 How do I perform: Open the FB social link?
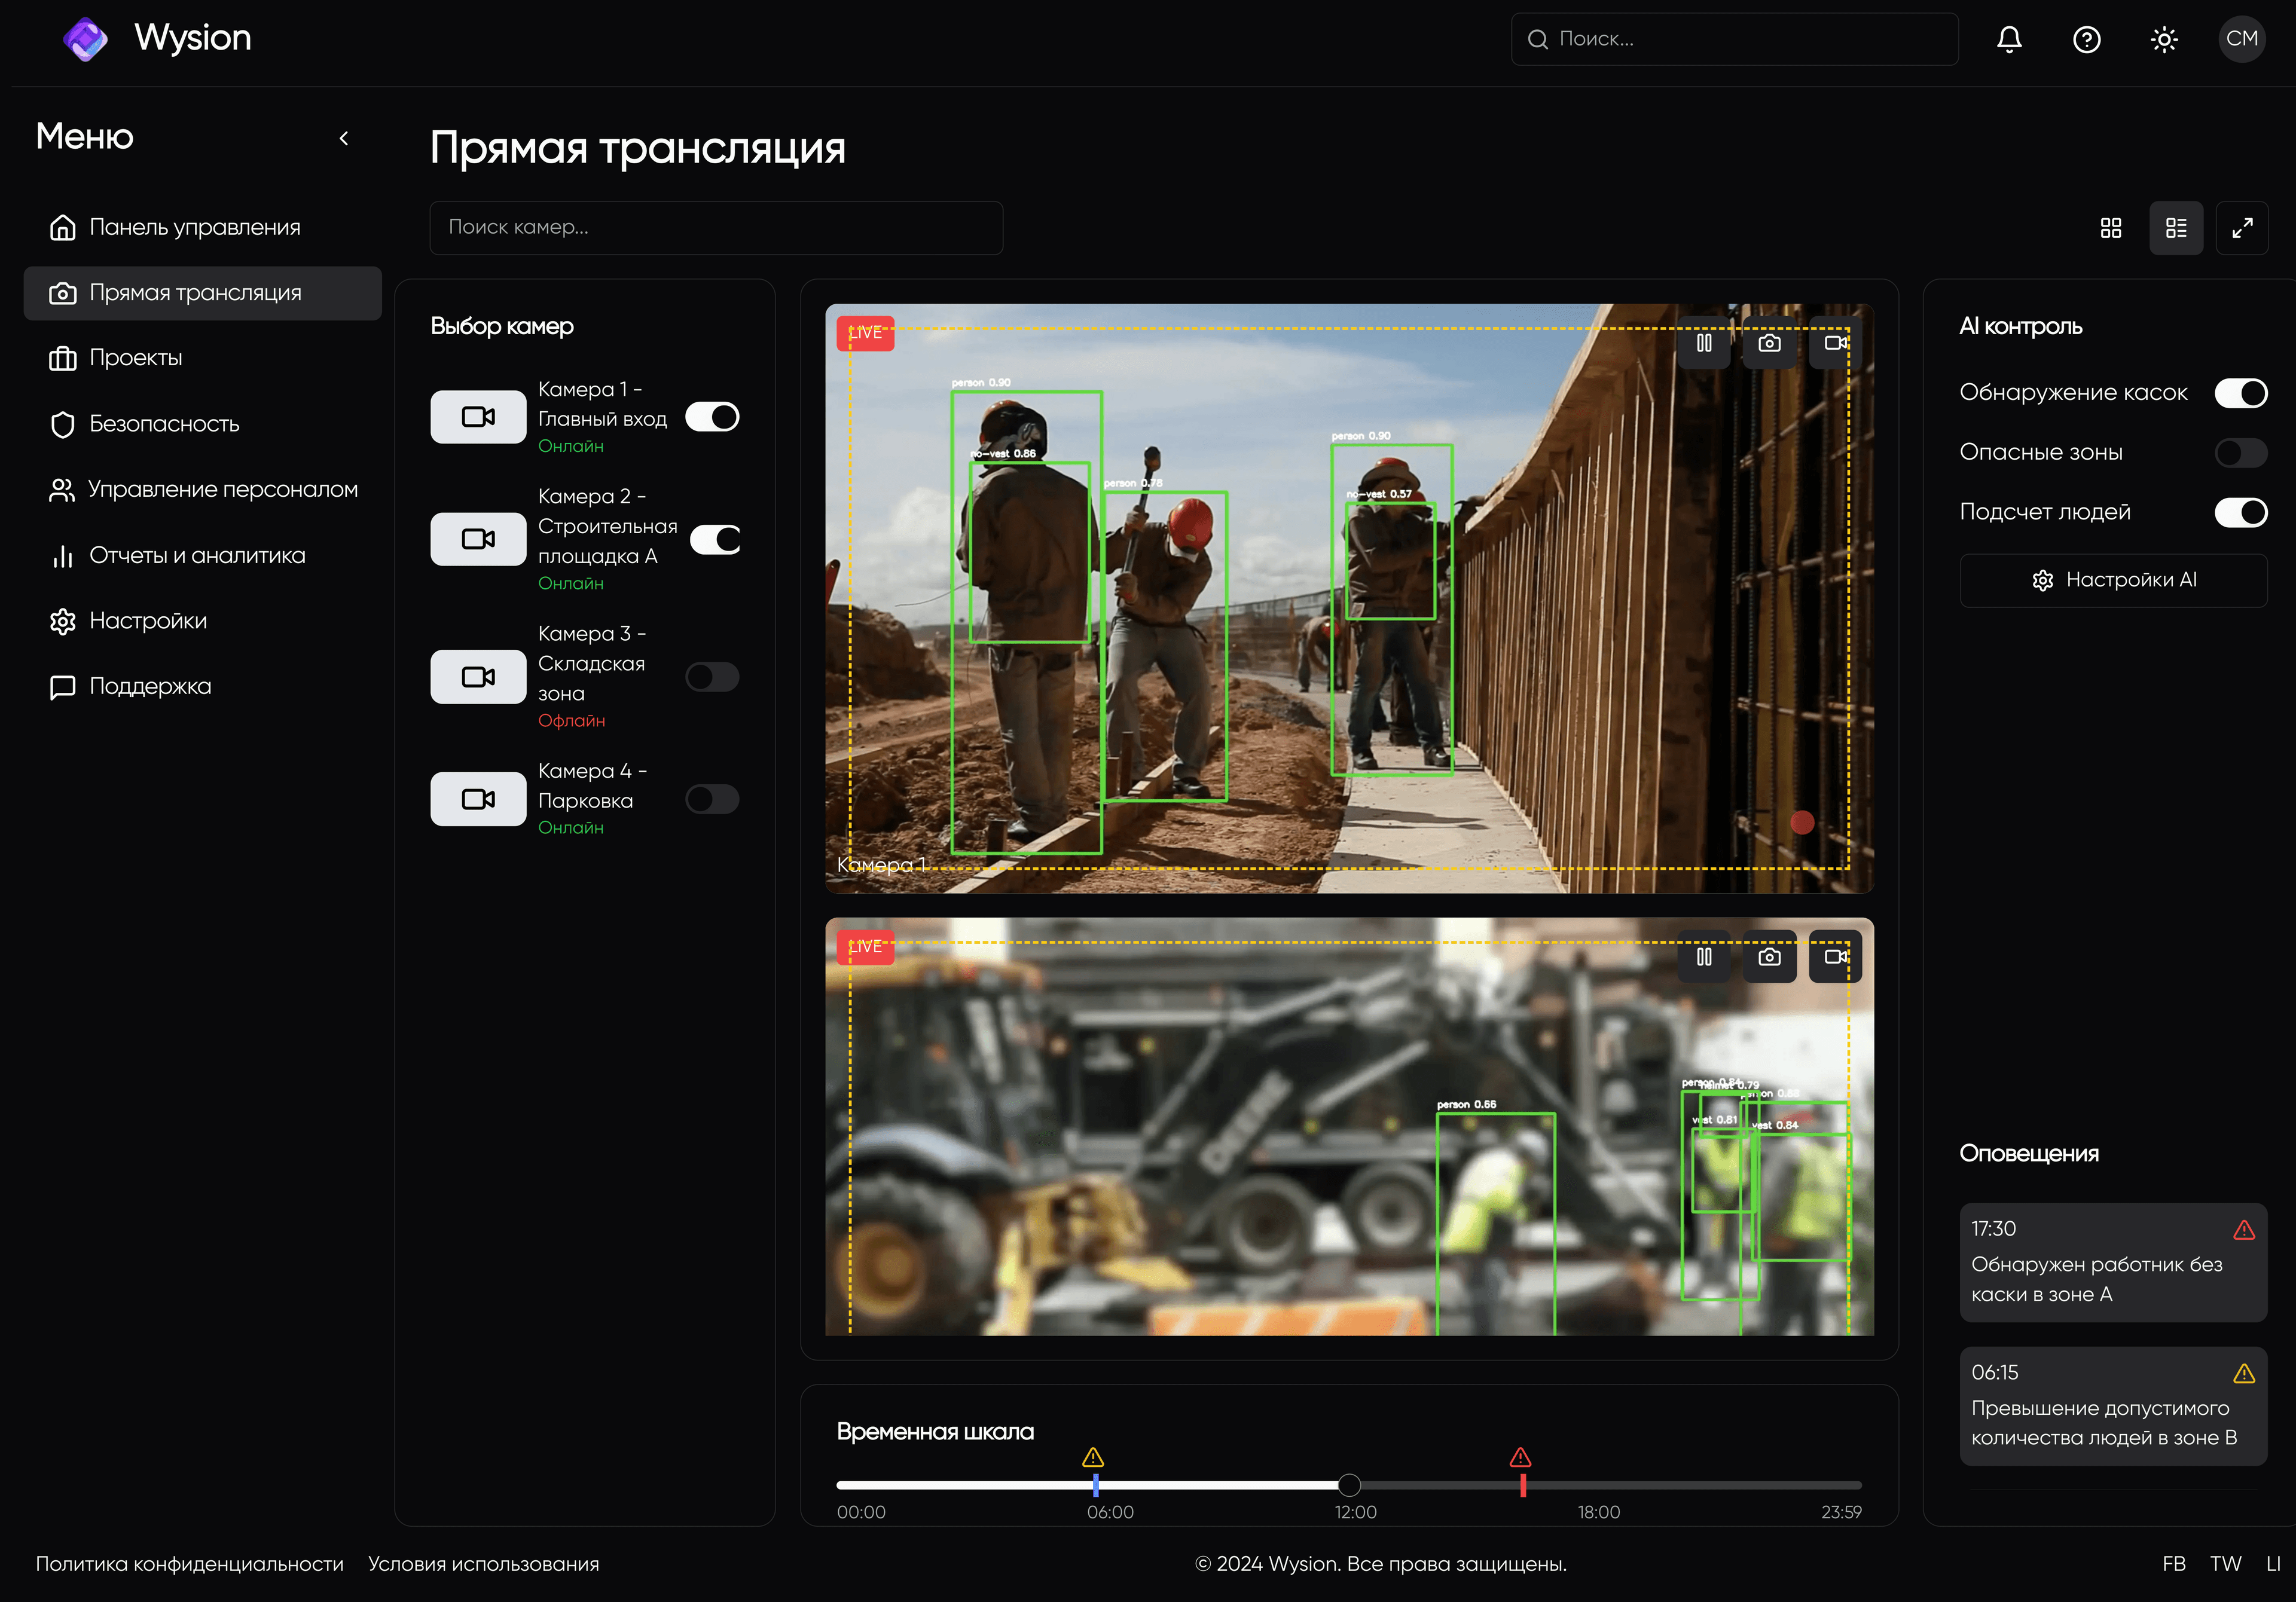click(x=2173, y=1564)
